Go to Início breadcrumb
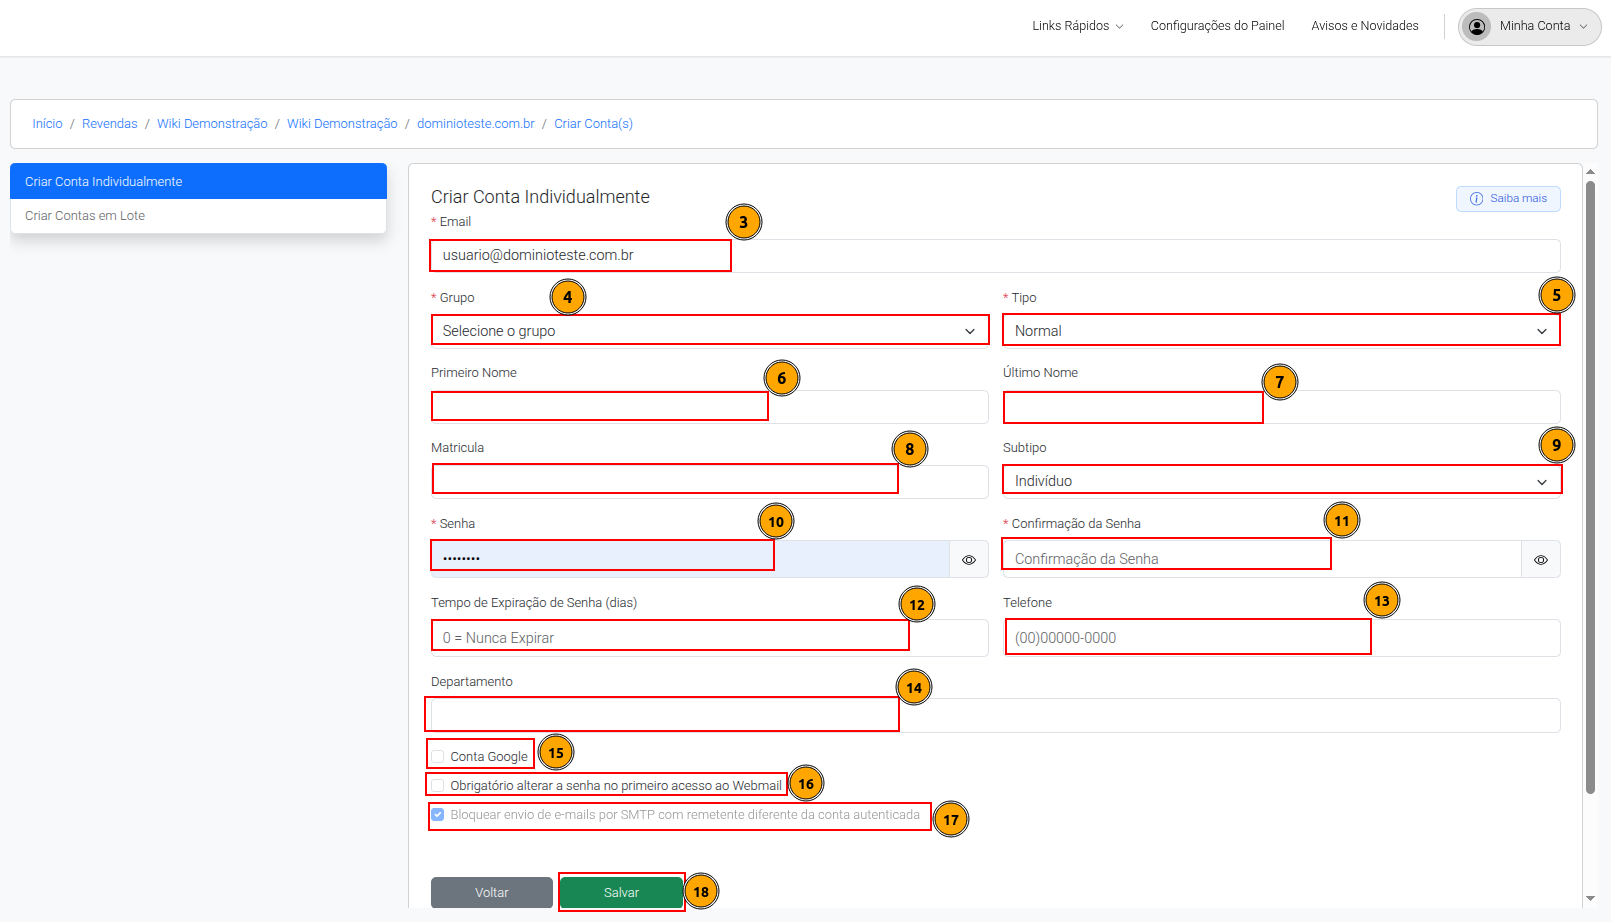 [x=47, y=124]
